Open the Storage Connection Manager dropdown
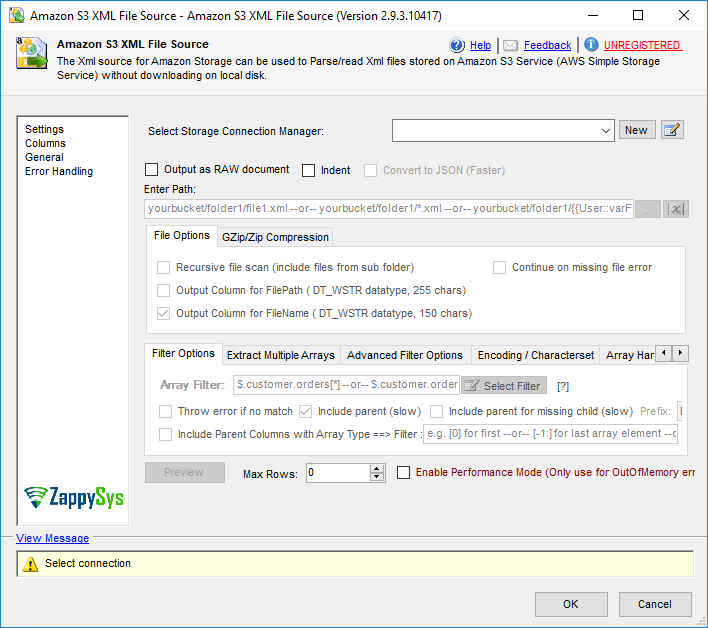Image resolution: width=708 pixels, height=628 pixels. (x=606, y=131)
